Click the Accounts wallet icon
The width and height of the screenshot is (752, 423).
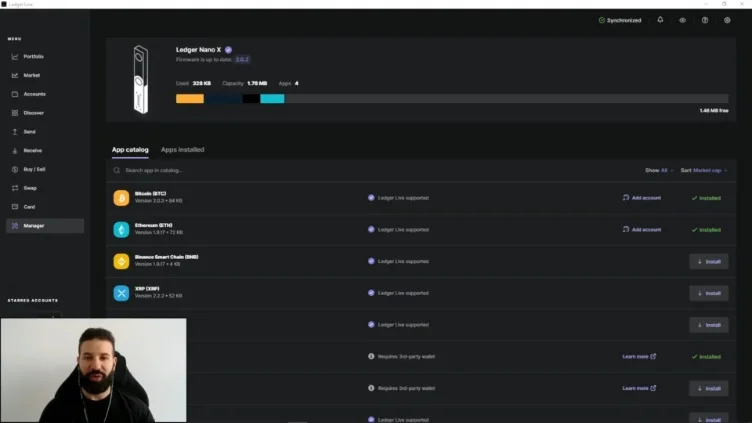click(x=15, y=94)
